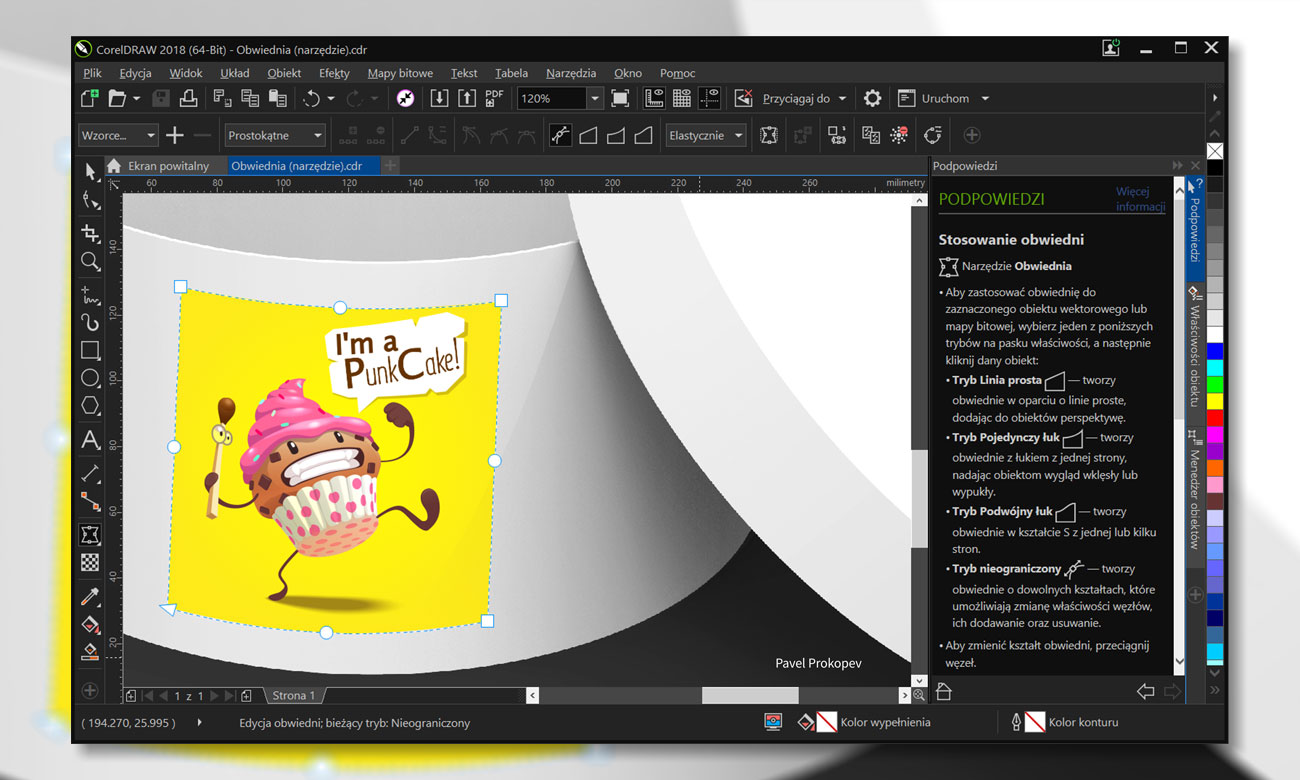Add envelope preset plus button
Viewport: 1300px width, 780px height.
[175, 135]
